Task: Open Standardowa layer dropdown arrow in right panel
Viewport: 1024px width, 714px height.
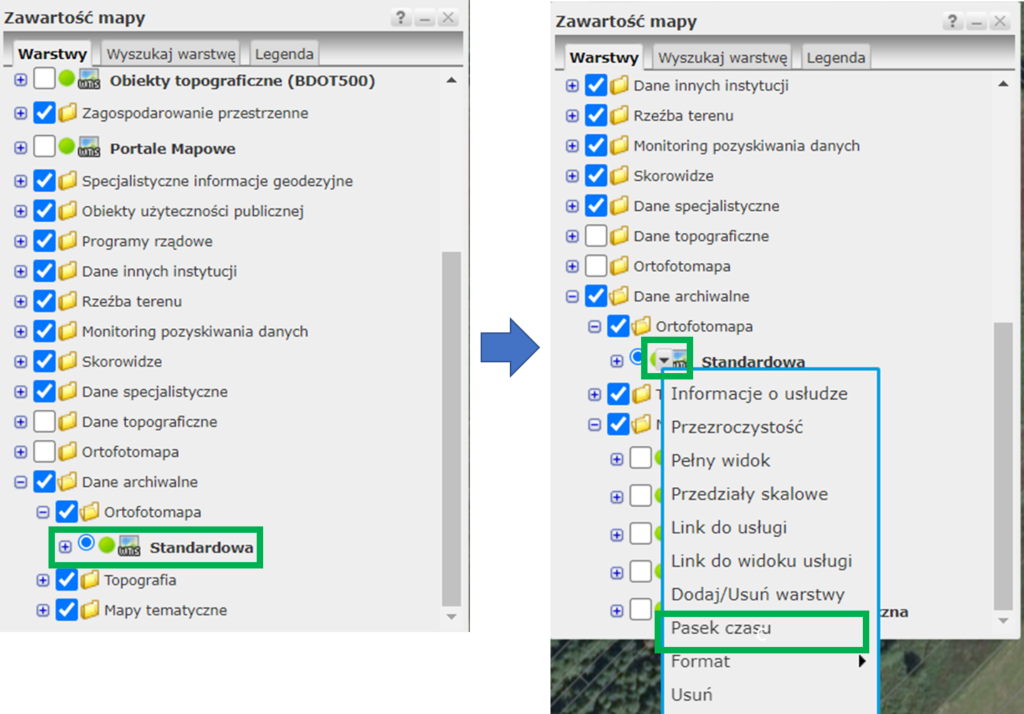Action: click(663, 360)
